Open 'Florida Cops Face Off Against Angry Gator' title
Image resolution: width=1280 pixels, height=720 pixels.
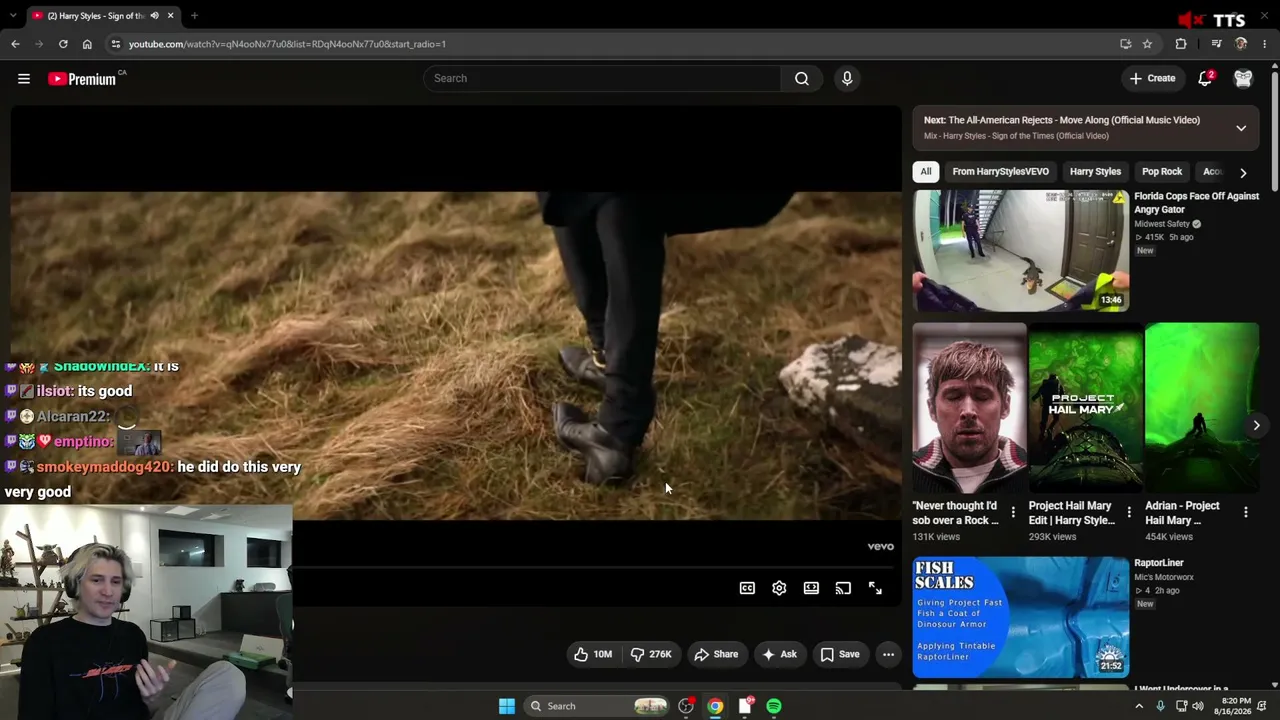point(1196,203)
